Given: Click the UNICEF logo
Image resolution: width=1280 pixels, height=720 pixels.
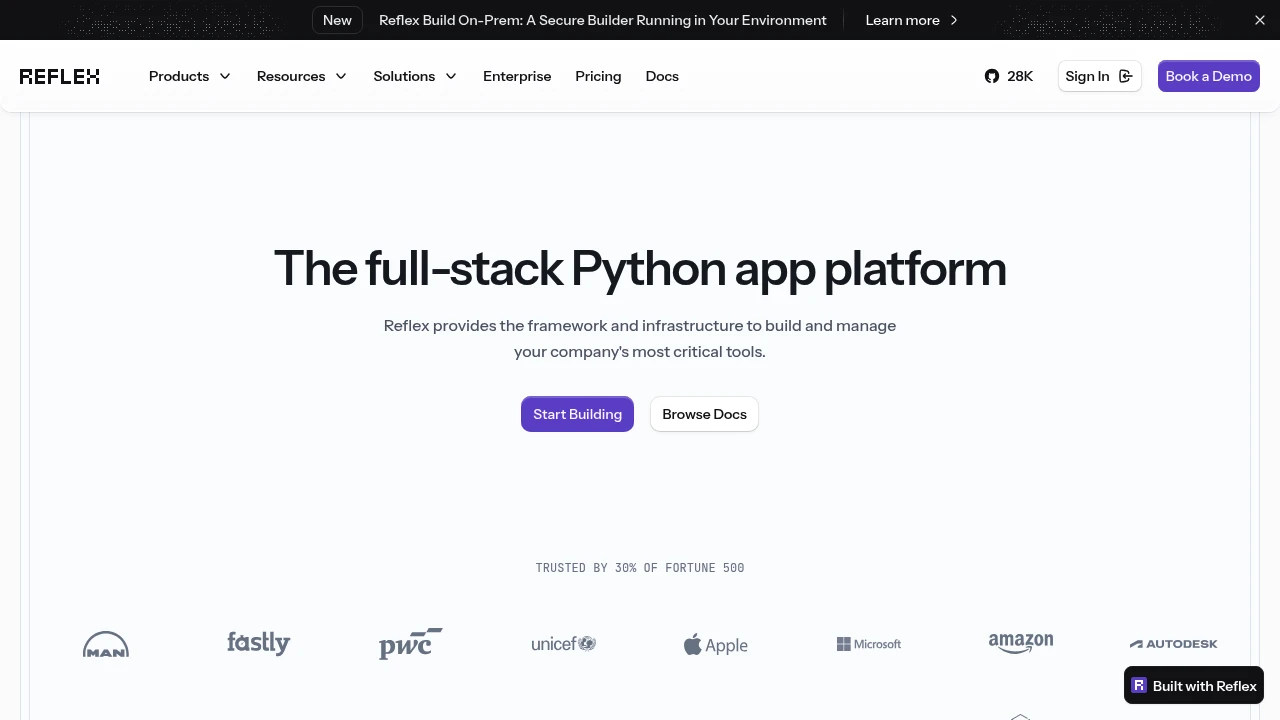Looking at the screenshot, I should click(564, 644).
